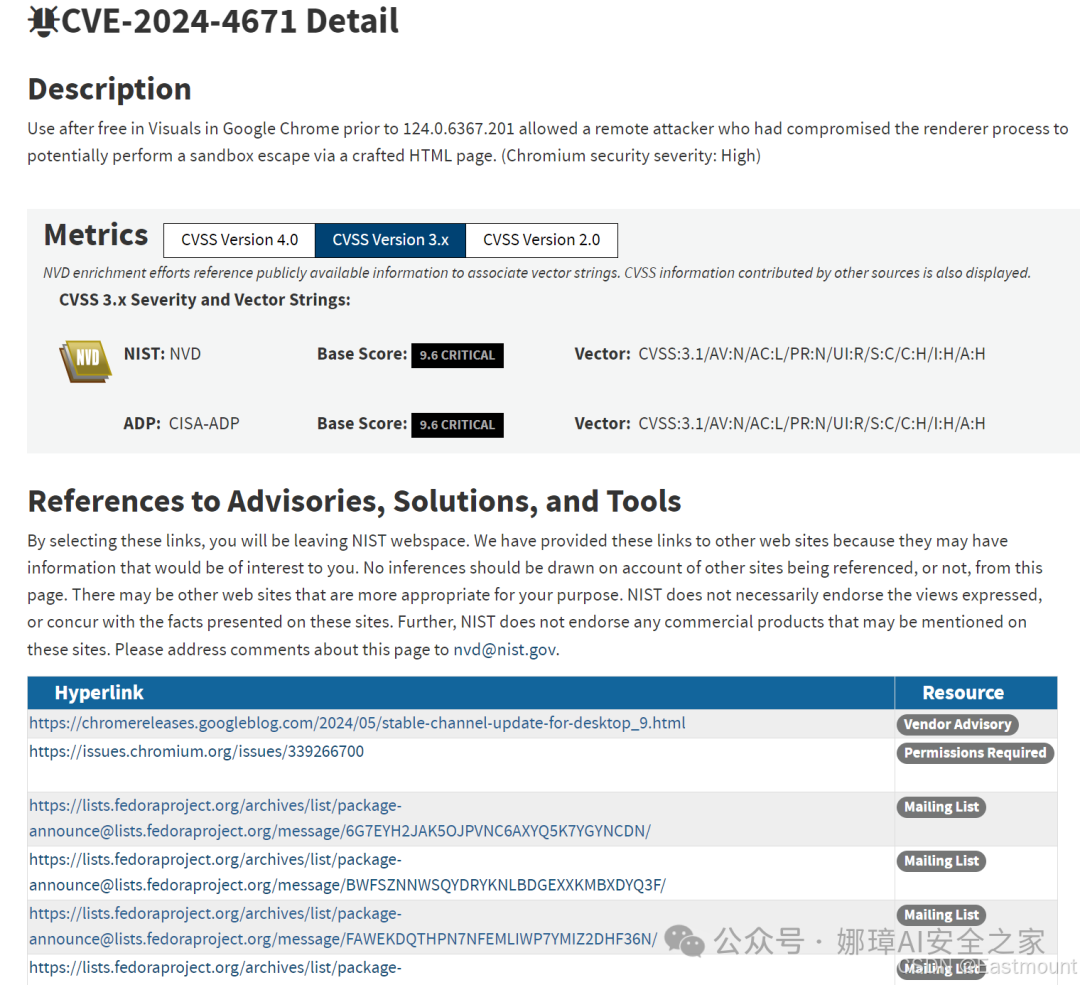This screenshot has height=985, width=1080.
Task: Open Fedora mailing list link ending BWFSZNNWSQYDRYKNLBDGEXXKMBXDYQ3F
Action: coord(347,872)
